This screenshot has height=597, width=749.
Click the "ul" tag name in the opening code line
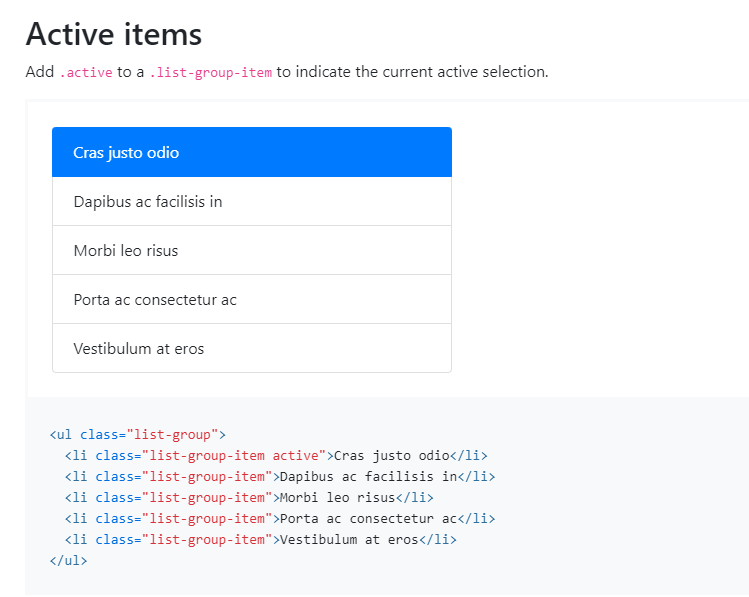[64, 435]
